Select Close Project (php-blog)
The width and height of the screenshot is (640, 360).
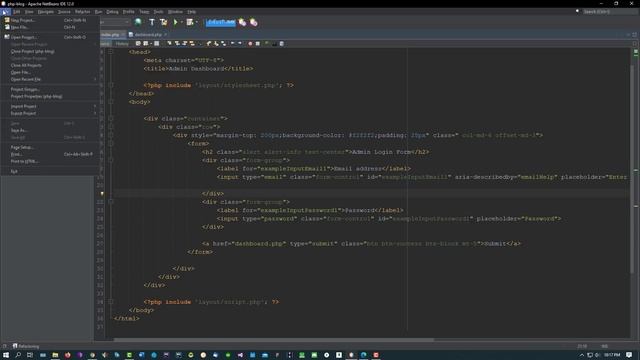click(x=49, y=51)
